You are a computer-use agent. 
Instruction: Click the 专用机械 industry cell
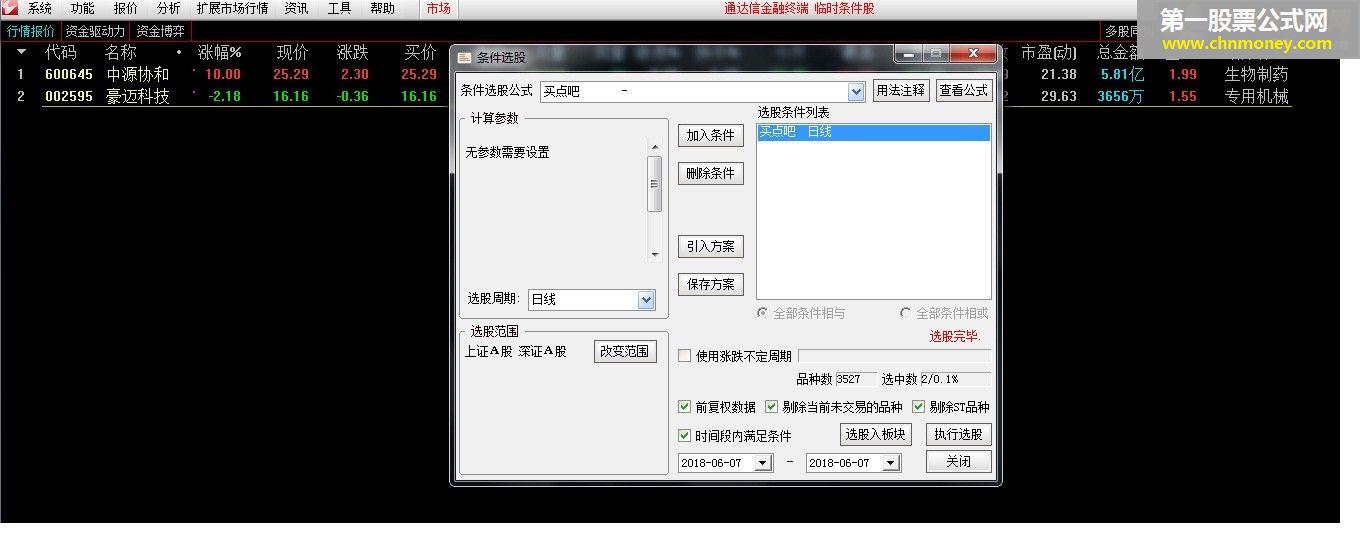click(1257, 96)
